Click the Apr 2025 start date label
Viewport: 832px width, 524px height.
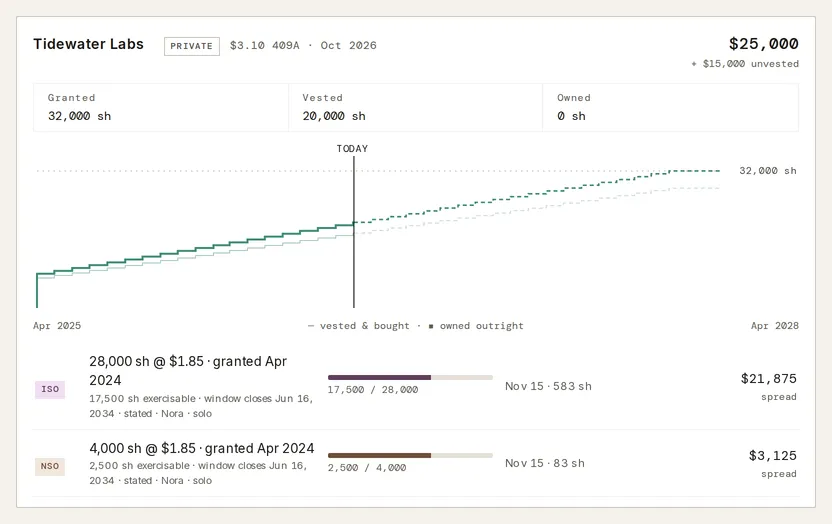tap(57, 326)
